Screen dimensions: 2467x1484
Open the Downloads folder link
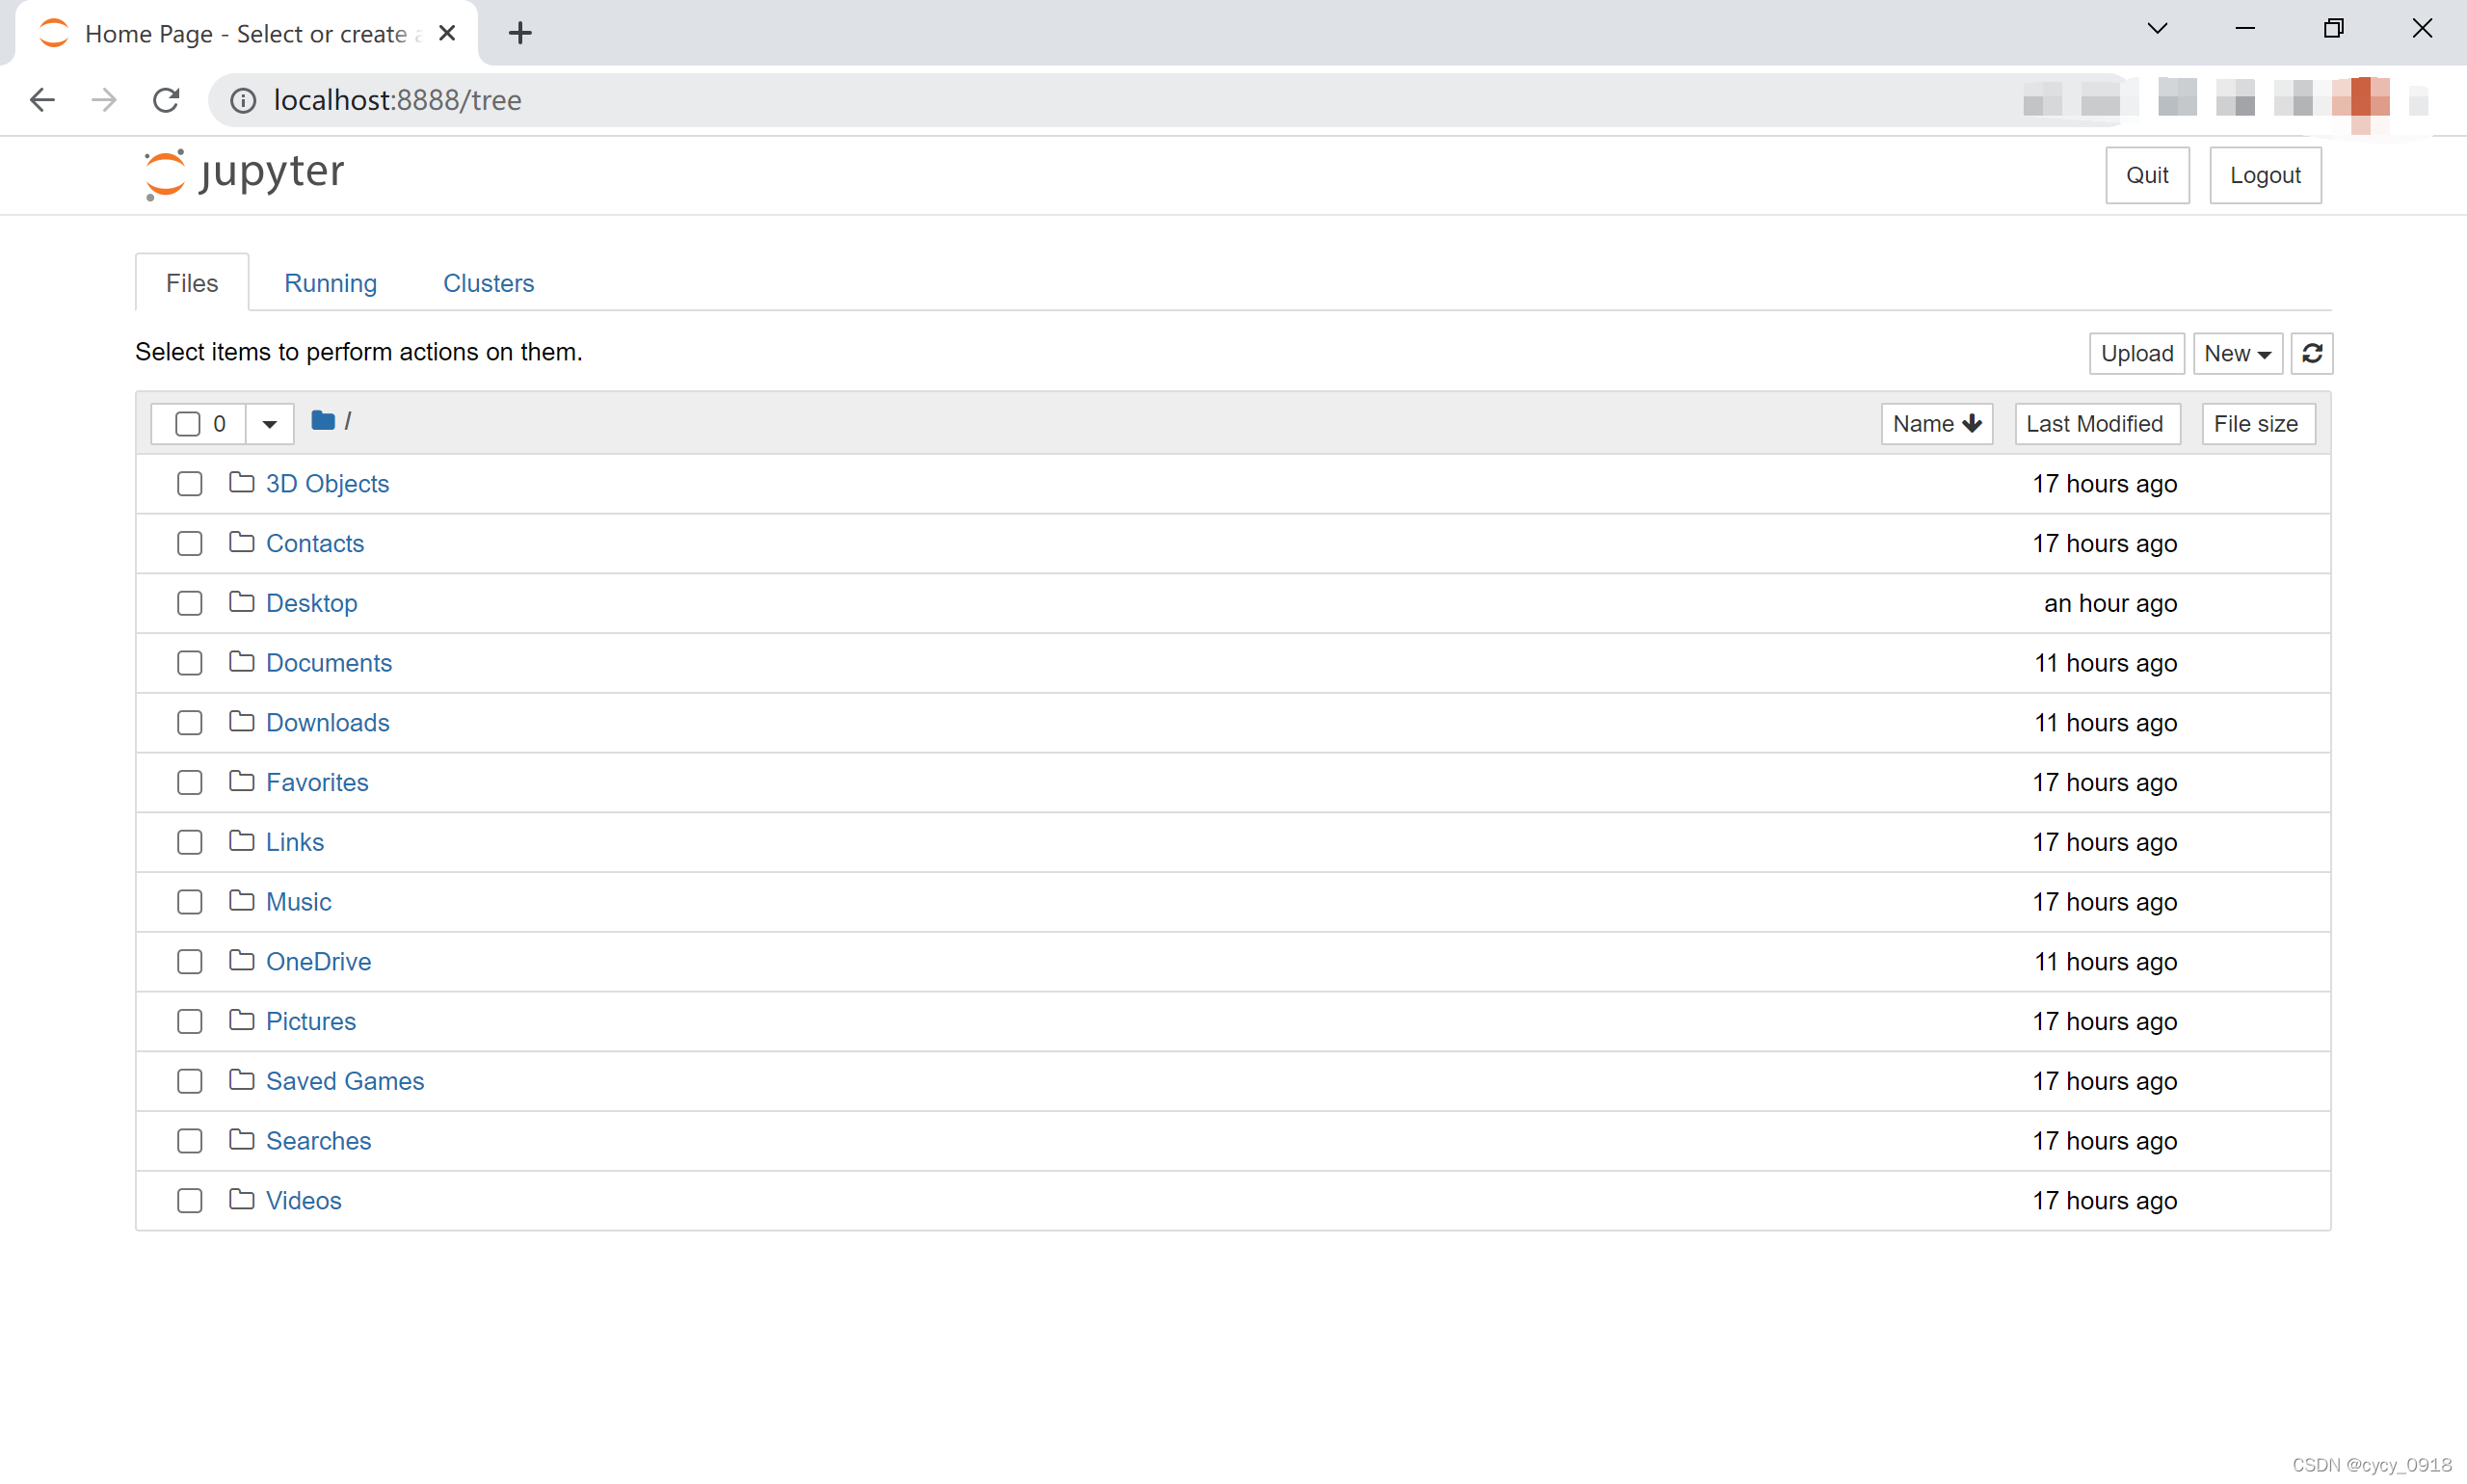[x=327, y=723]
